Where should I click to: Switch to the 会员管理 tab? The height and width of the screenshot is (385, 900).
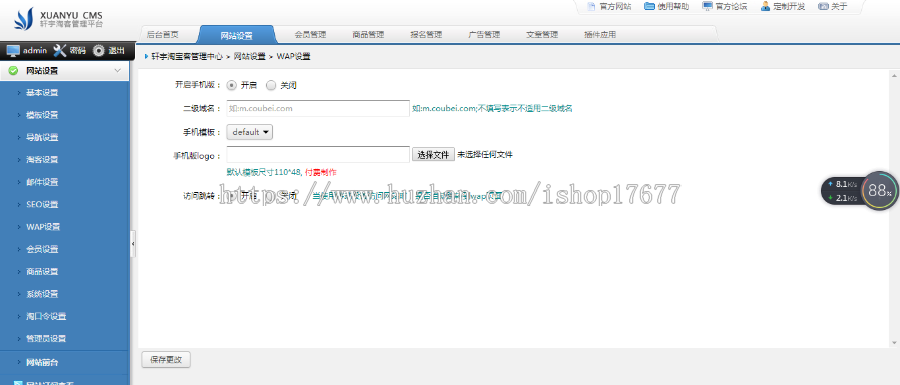click(311, 34)
